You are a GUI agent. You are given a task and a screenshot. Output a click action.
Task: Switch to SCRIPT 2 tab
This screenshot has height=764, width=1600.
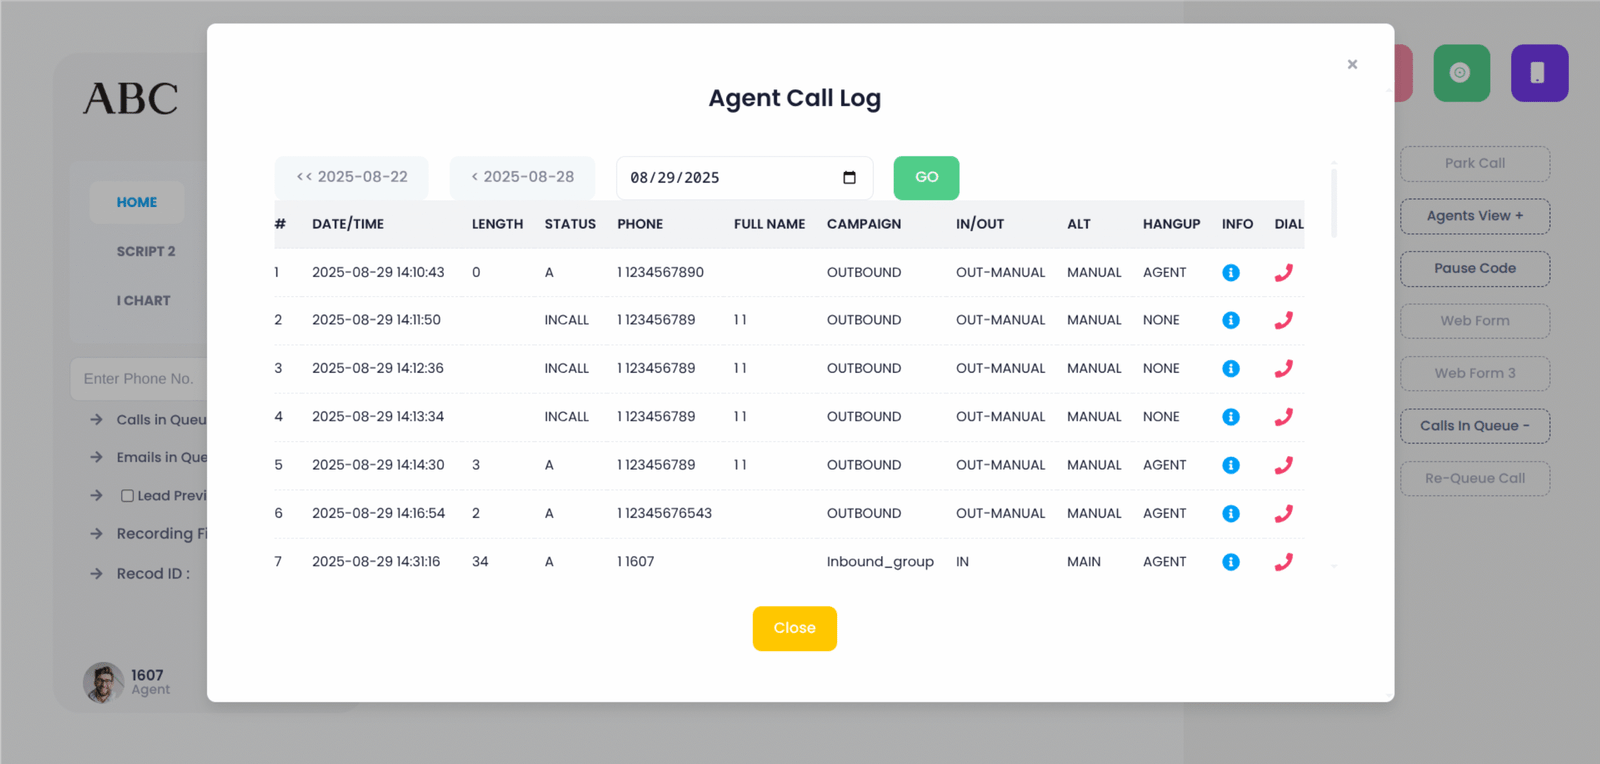[x=146, y=251]
